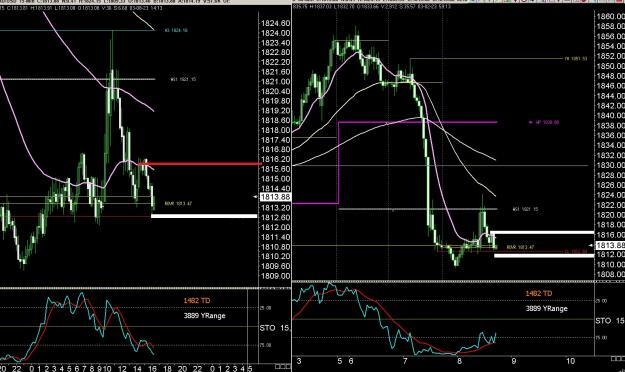Click the 7 label on the right chart time axis

(405, 361)
